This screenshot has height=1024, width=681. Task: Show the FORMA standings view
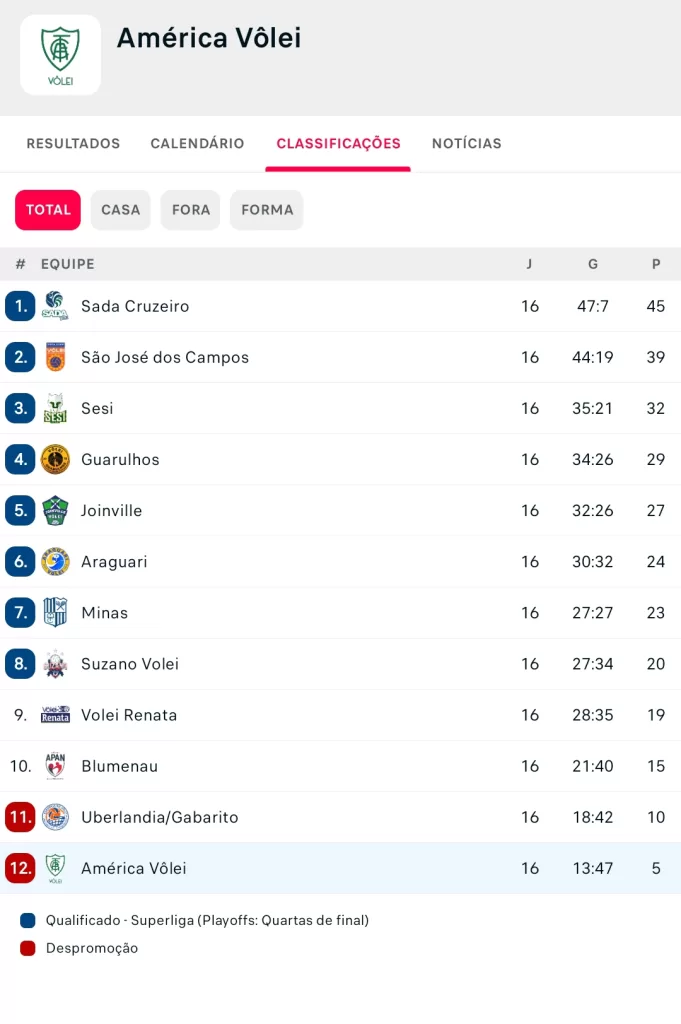coord(267,210)
